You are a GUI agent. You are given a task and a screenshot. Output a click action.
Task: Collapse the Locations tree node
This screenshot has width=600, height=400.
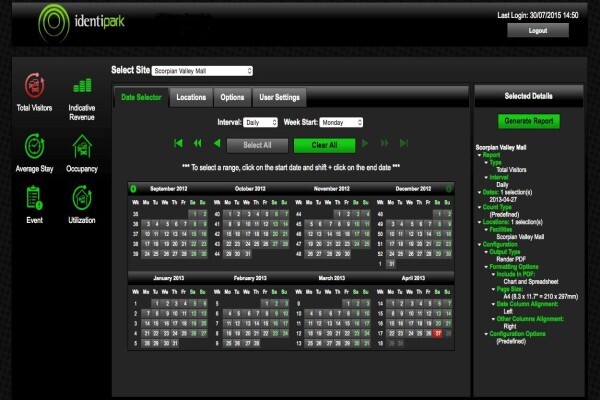click(x=479, y=222)
